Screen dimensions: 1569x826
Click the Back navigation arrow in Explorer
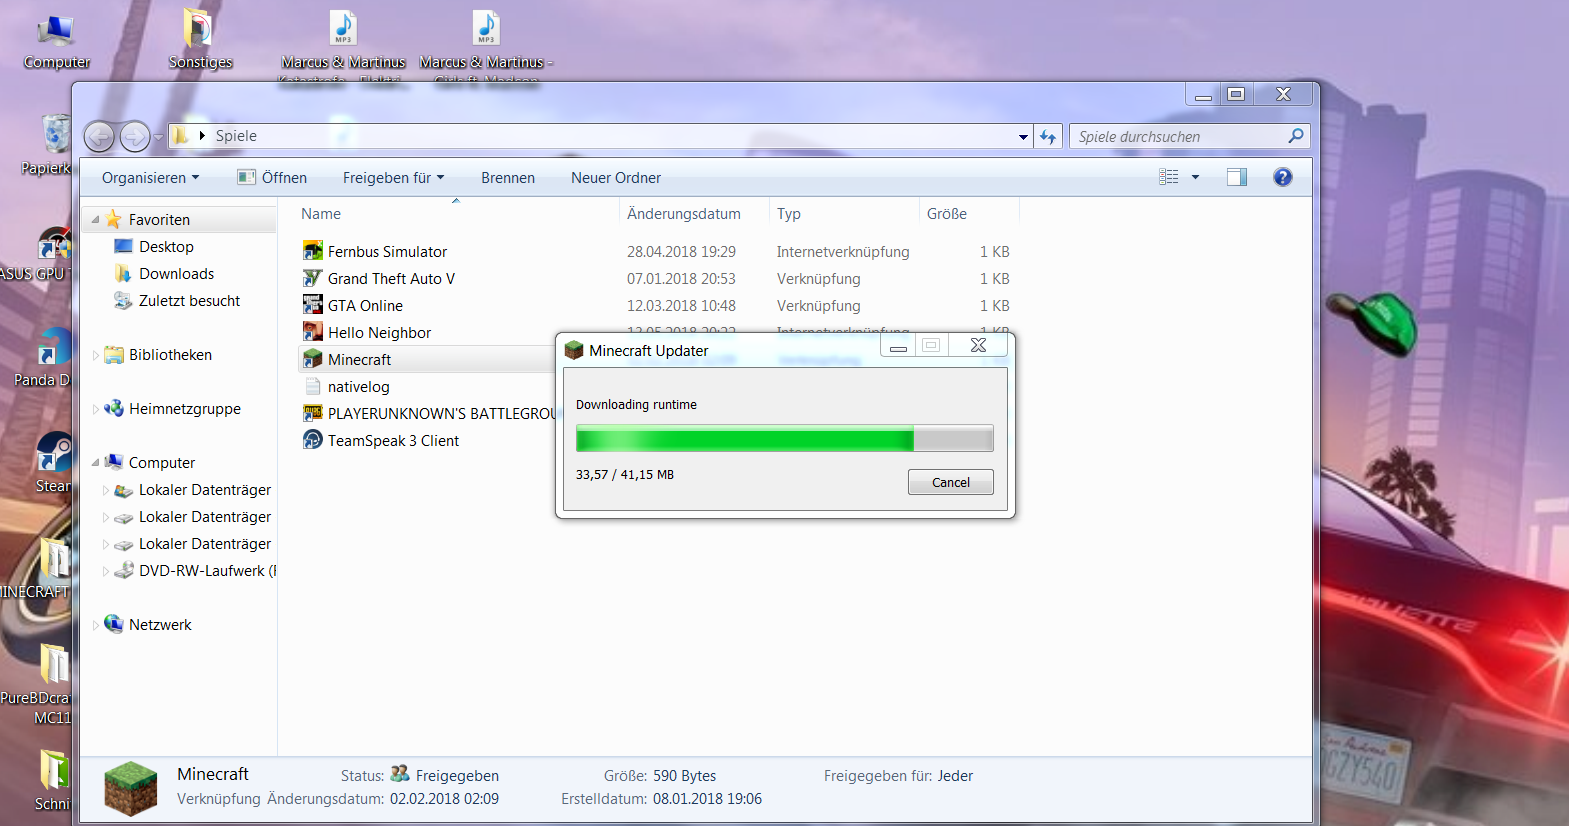pos(99,136)
